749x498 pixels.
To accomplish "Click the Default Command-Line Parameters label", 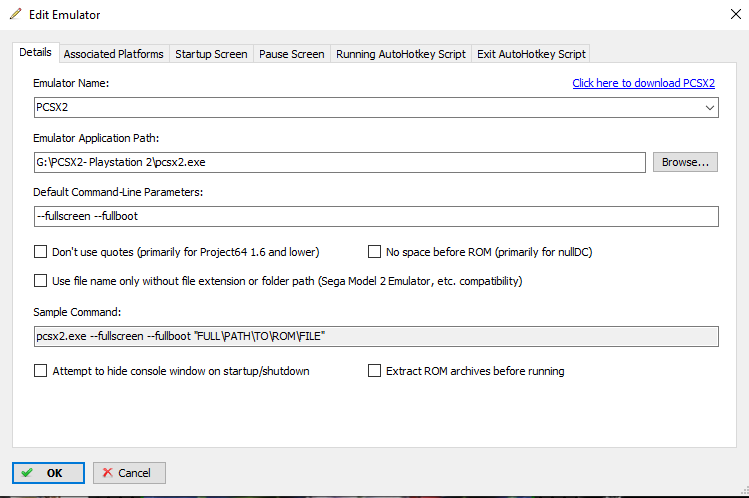I will (x=118, y=192).
